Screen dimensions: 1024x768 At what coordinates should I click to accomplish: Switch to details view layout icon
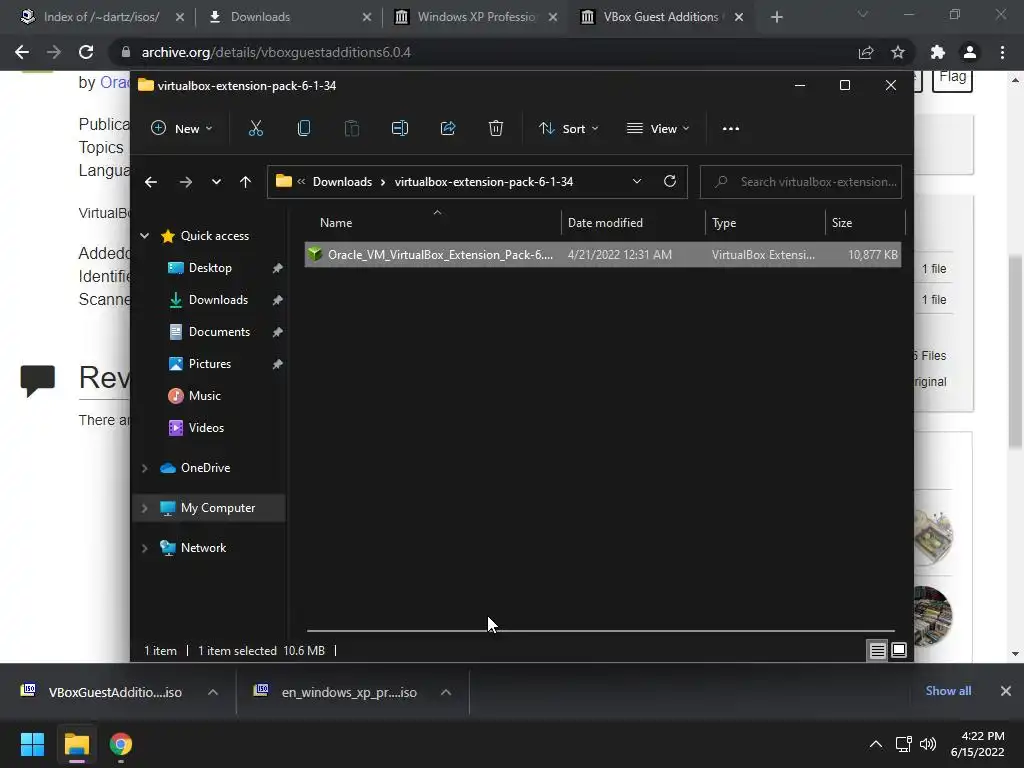[x=877, y=650]
